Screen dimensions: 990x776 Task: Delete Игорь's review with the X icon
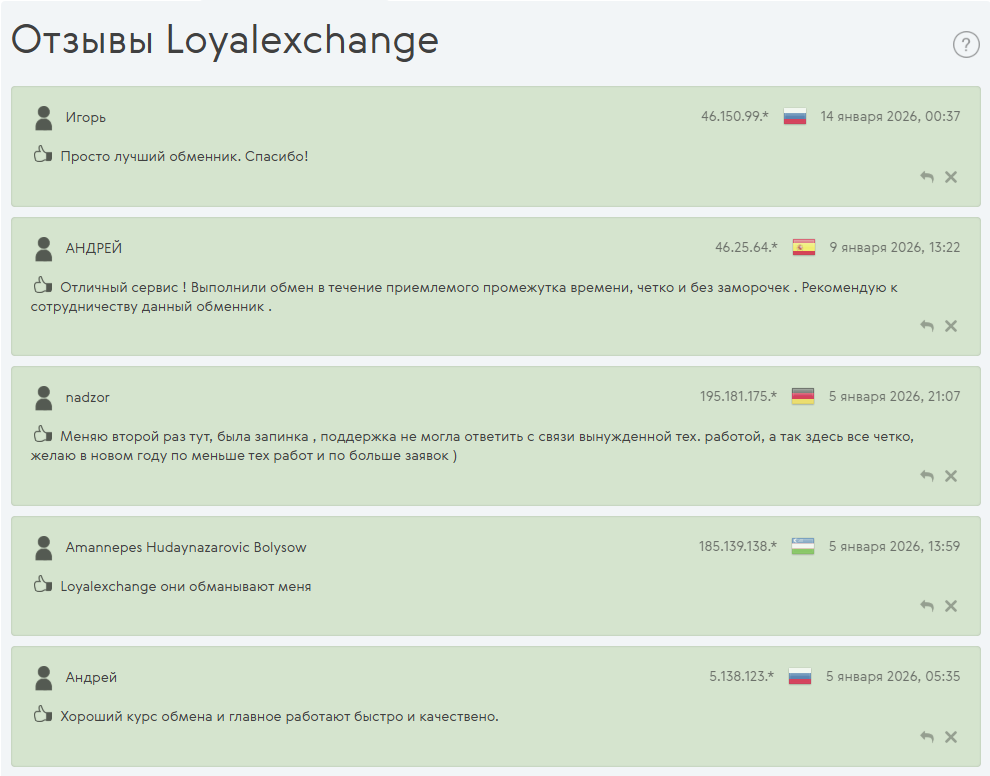point(951,177)
